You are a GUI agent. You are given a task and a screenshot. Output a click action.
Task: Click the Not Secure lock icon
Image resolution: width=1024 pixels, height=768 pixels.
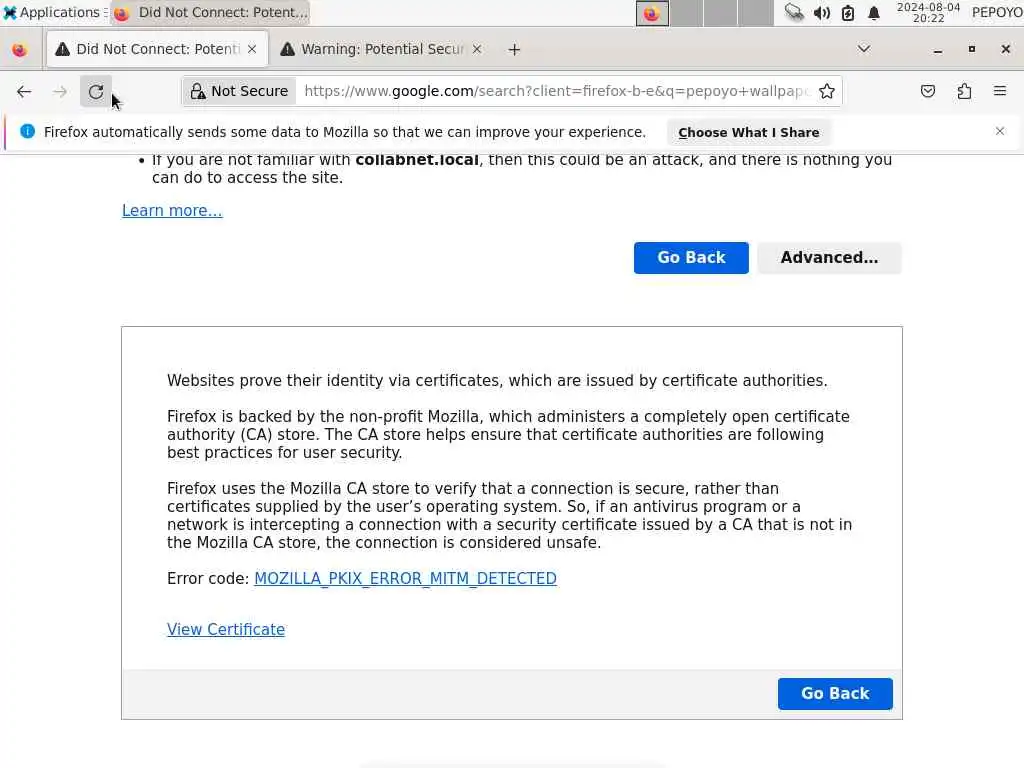pyautogui.click(x=197, y=91)
